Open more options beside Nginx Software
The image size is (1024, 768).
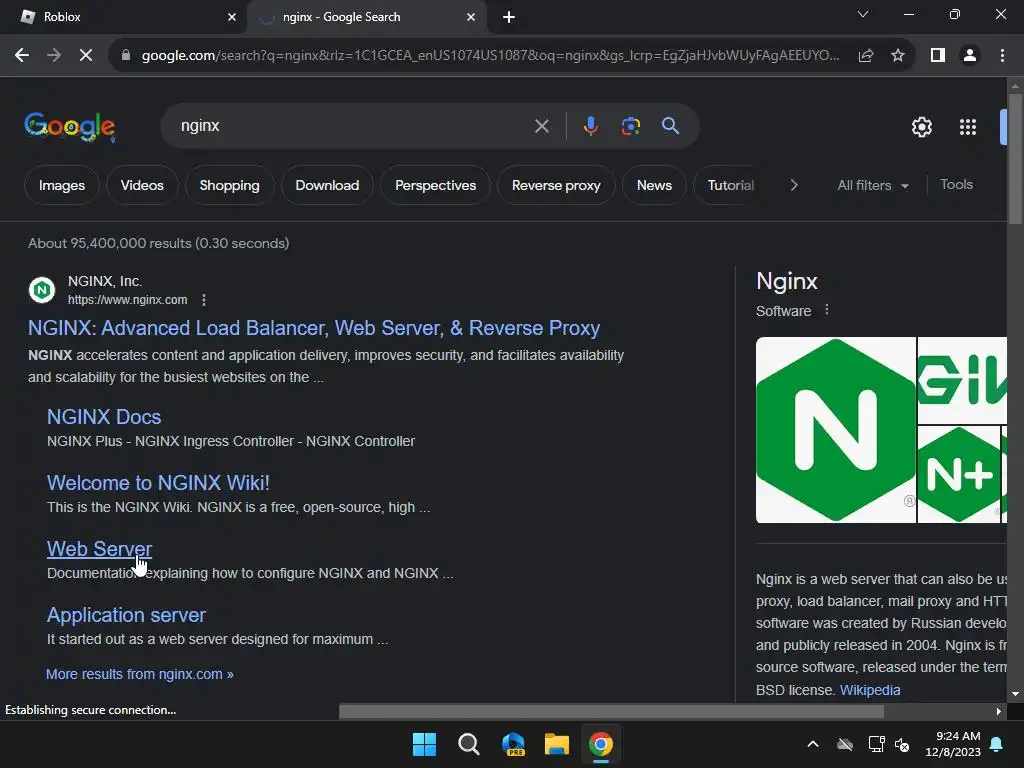click(827, 310)
